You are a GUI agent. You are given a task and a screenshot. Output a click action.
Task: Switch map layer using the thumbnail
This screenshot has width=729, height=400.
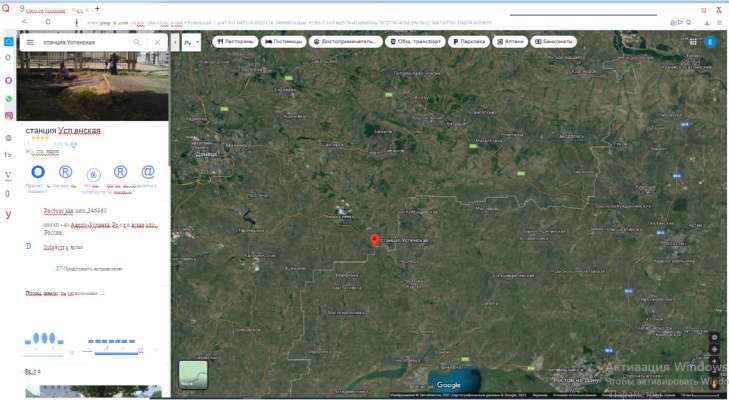pos(193,374)
